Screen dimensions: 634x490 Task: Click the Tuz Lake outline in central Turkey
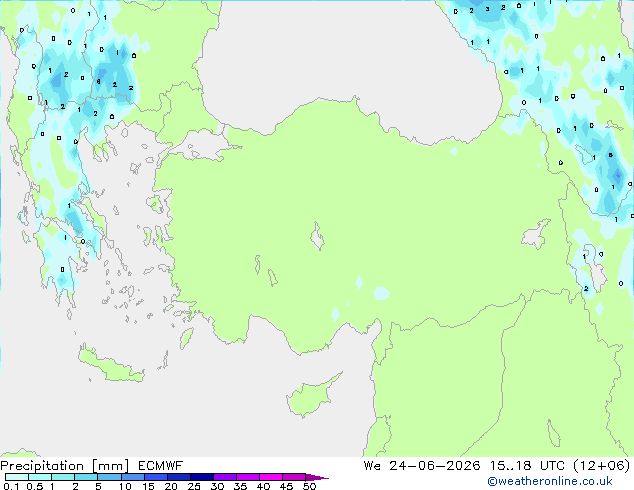pyautogui.click(x=317, y=236)
